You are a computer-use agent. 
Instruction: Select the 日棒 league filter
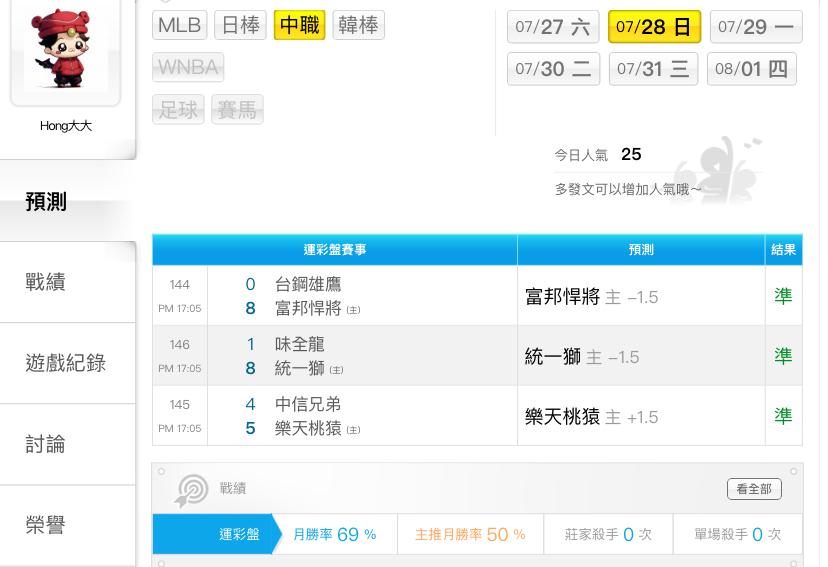coord(240,25)
